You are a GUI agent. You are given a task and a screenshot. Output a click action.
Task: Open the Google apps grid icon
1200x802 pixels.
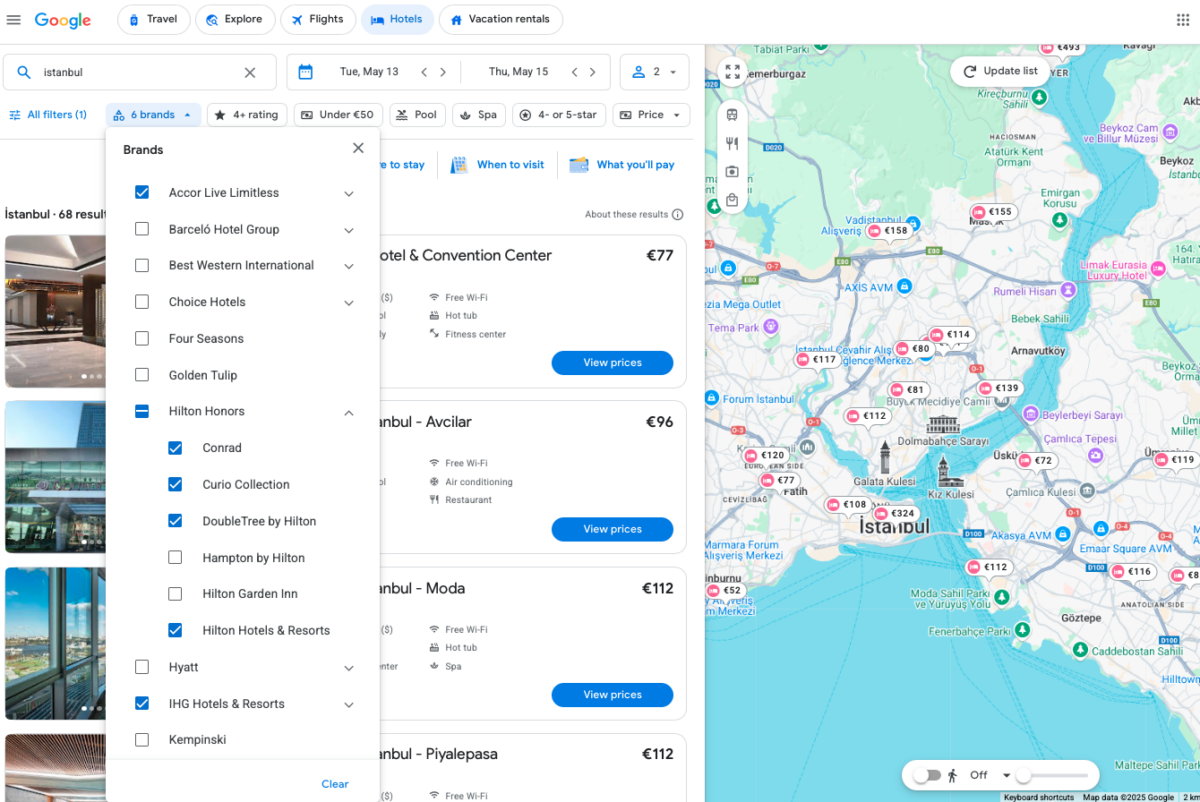point(1183,20)
